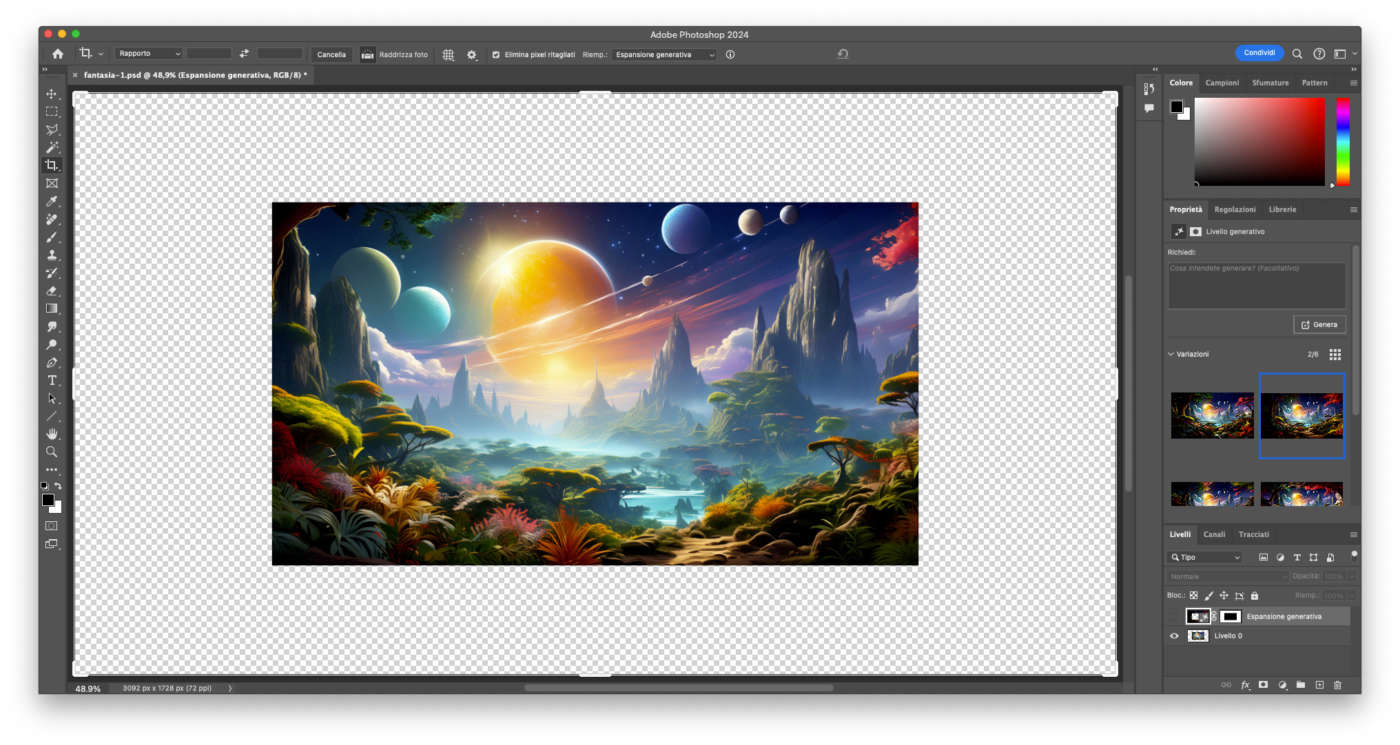Click the Raddrizza foto button
The image size is (1400, 745).
tap(395, 54)
